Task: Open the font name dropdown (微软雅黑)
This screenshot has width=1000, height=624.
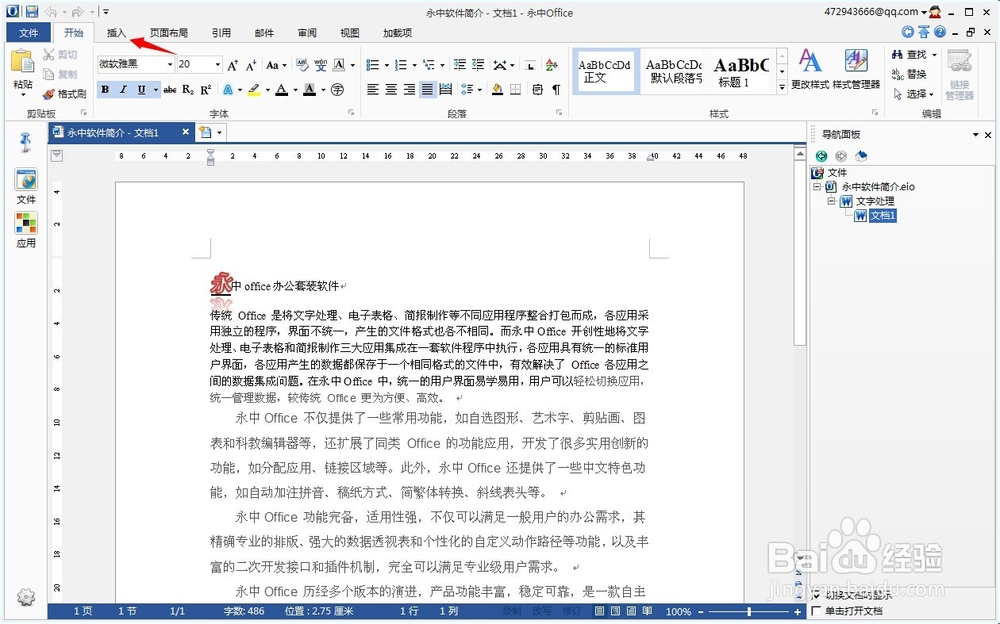Action: tap(170, 64)
